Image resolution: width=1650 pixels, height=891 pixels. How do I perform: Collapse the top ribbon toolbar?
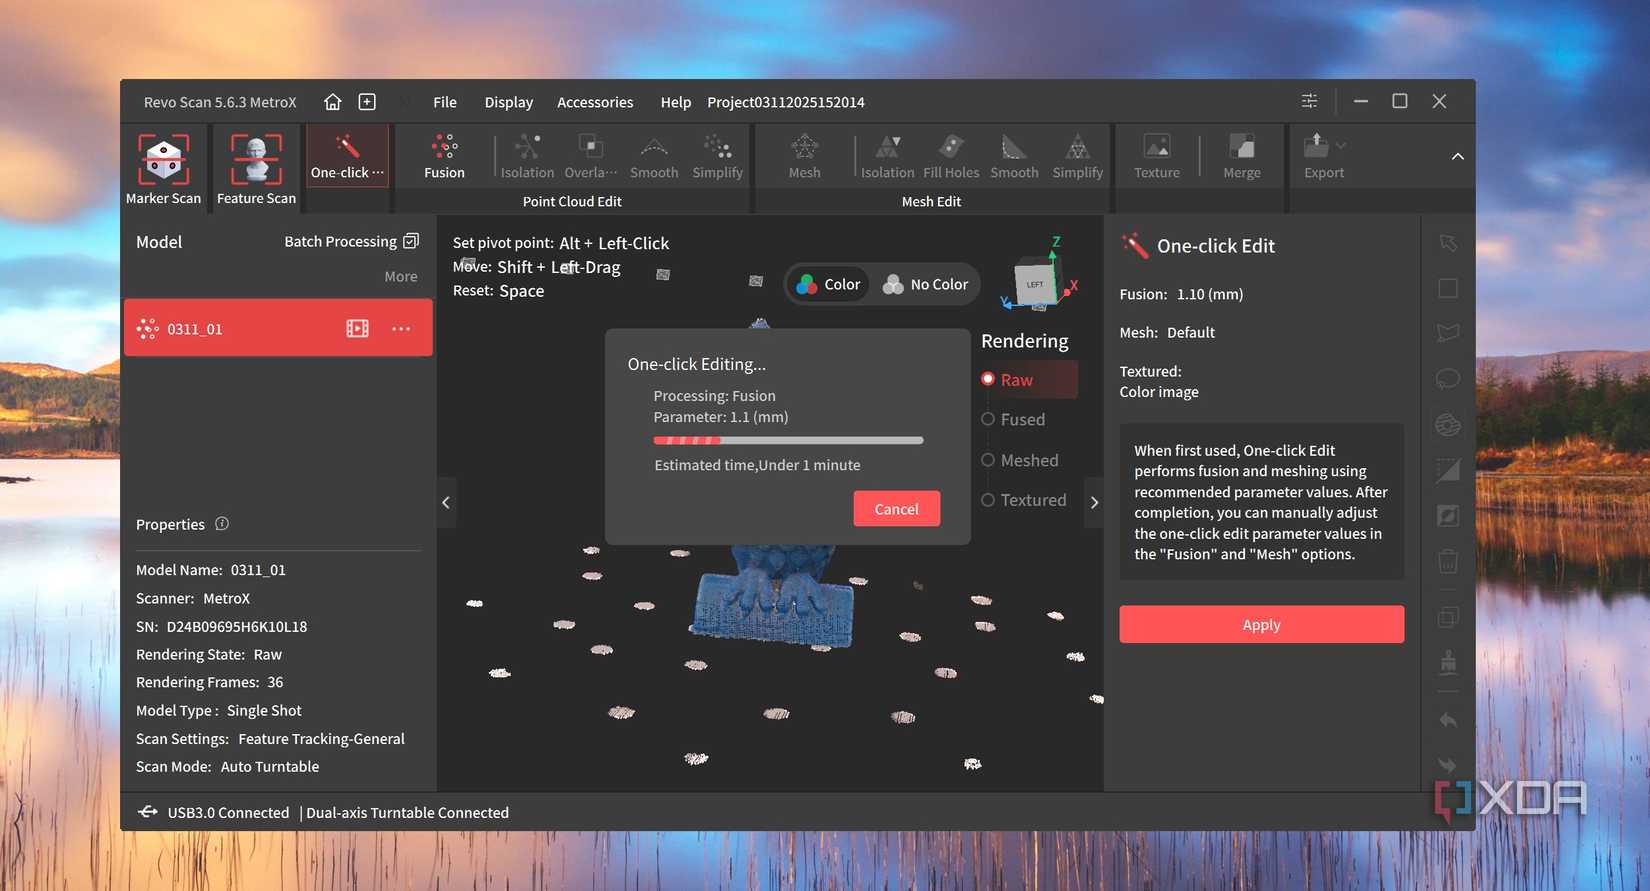click(1457, 157)
